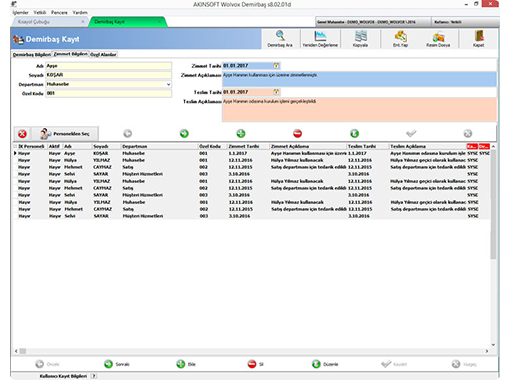Switch to Özel Alanlar tab
Image resolution: width=510 pixels, height=380 pixels.
tap(103, 54)
